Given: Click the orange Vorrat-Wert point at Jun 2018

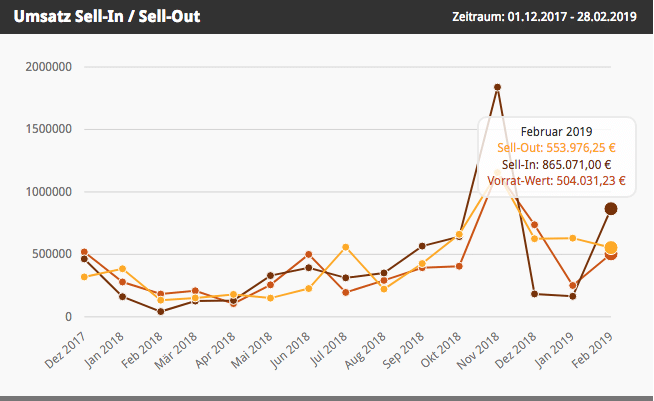Looking at the screenshot, I should click(309, 254).
